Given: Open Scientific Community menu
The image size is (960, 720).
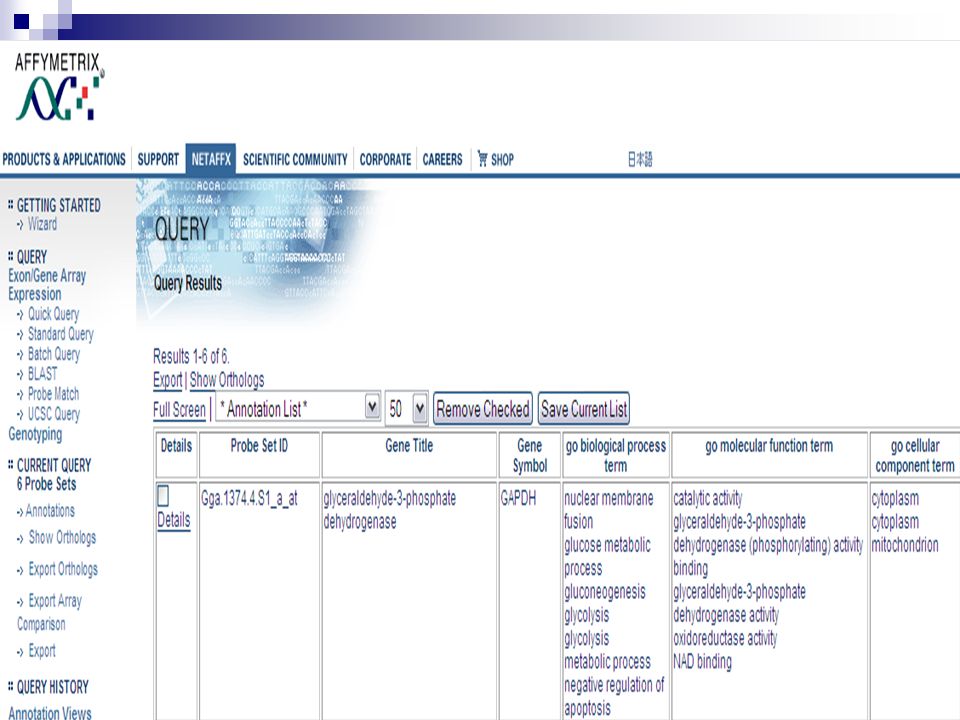Looking at the screenshot, I should [295, 159].
